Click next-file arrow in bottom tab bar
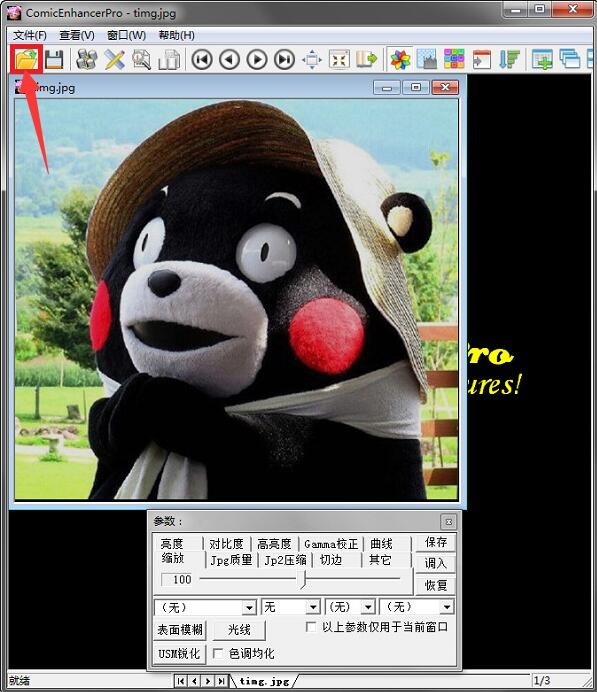The width and height of the screenshot is (597, 692). (x=208, y=681)
